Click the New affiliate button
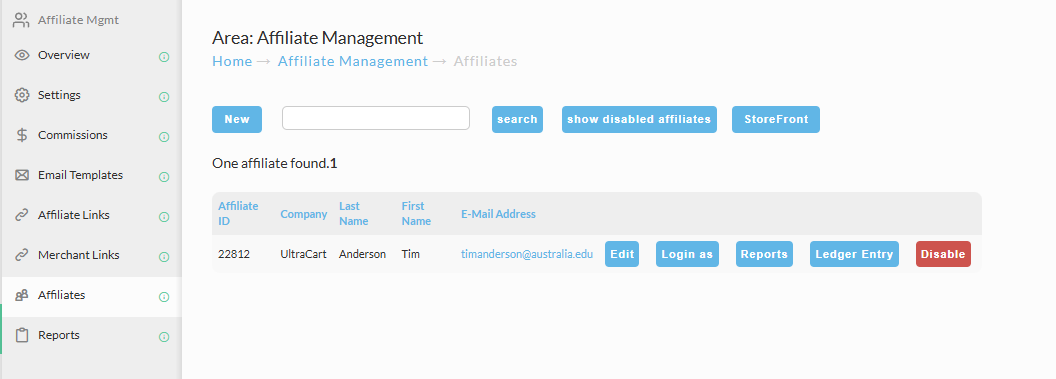The image size is (1056, 379). pos(237,119)
